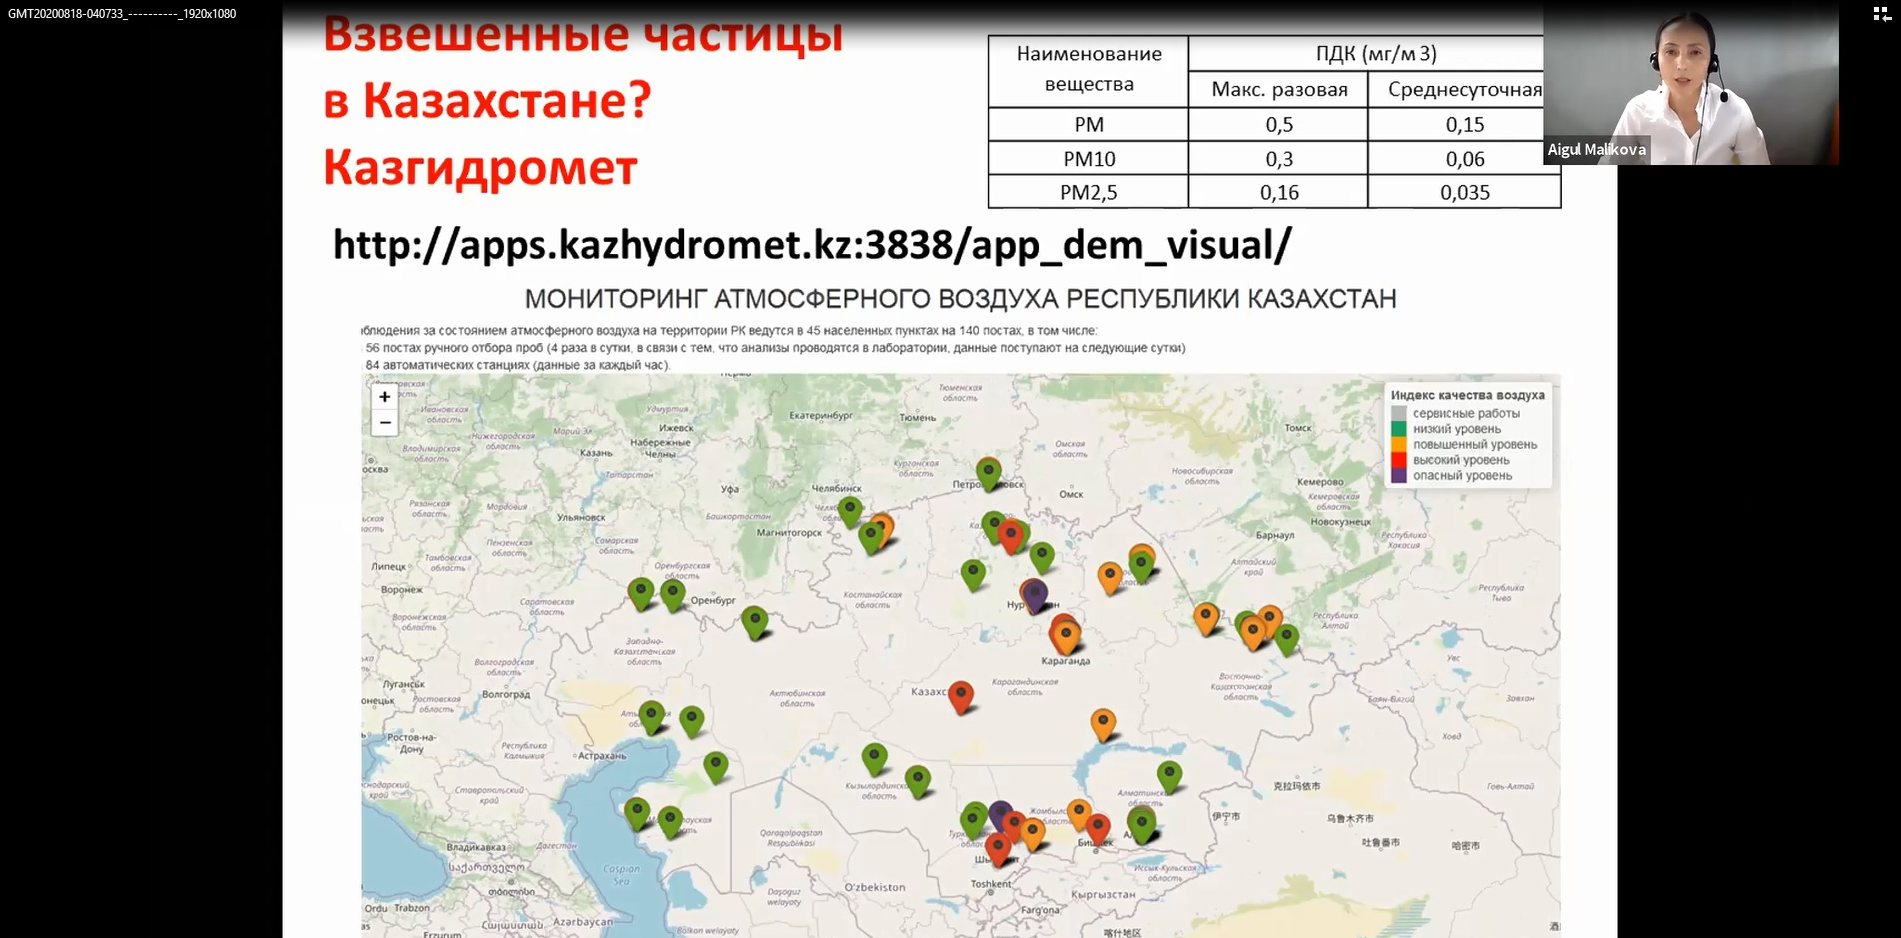Select the orange marker above Lake Balkhash
Screen dimensions: 1901x938
[1102, 722]
